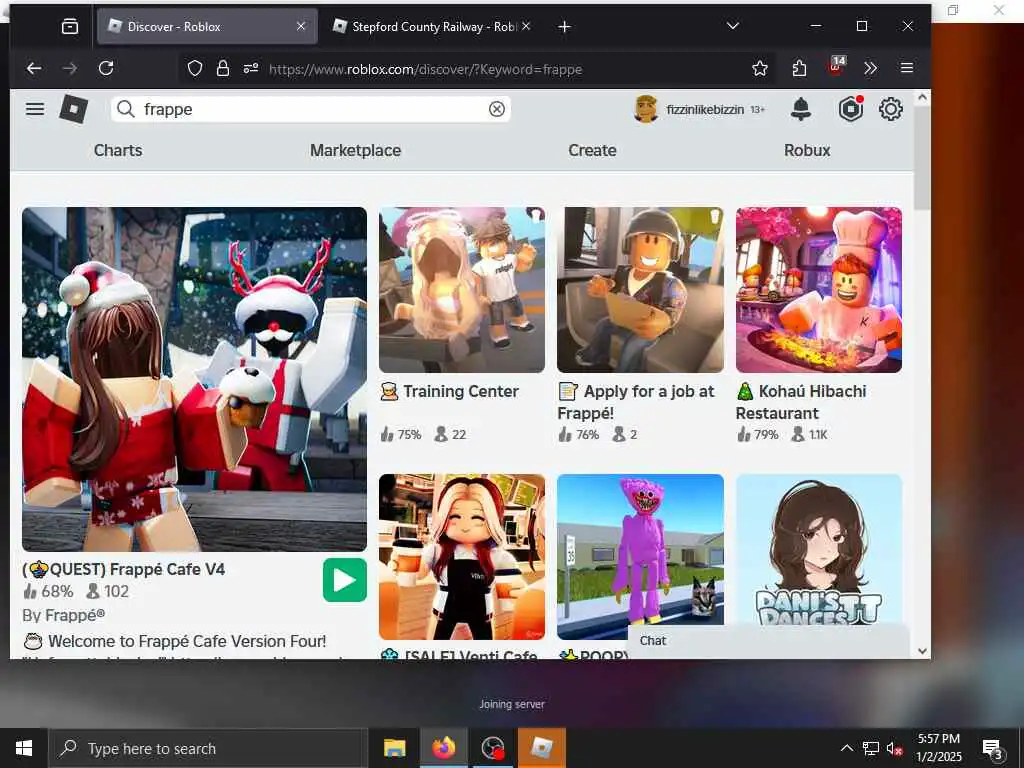Go to Marketplace
Viewport: 1024px width, 768px height.
tap(355, 150)
